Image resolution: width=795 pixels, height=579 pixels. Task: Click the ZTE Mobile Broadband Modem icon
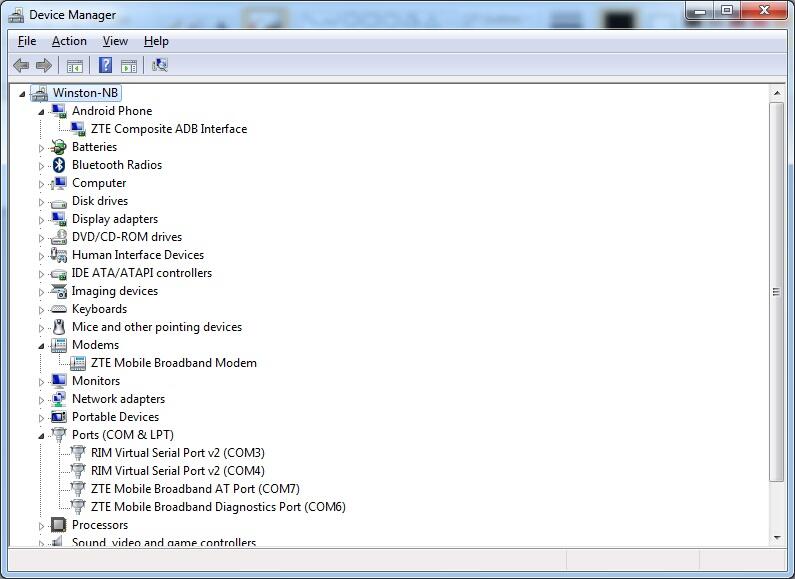(x=78, y=363)
